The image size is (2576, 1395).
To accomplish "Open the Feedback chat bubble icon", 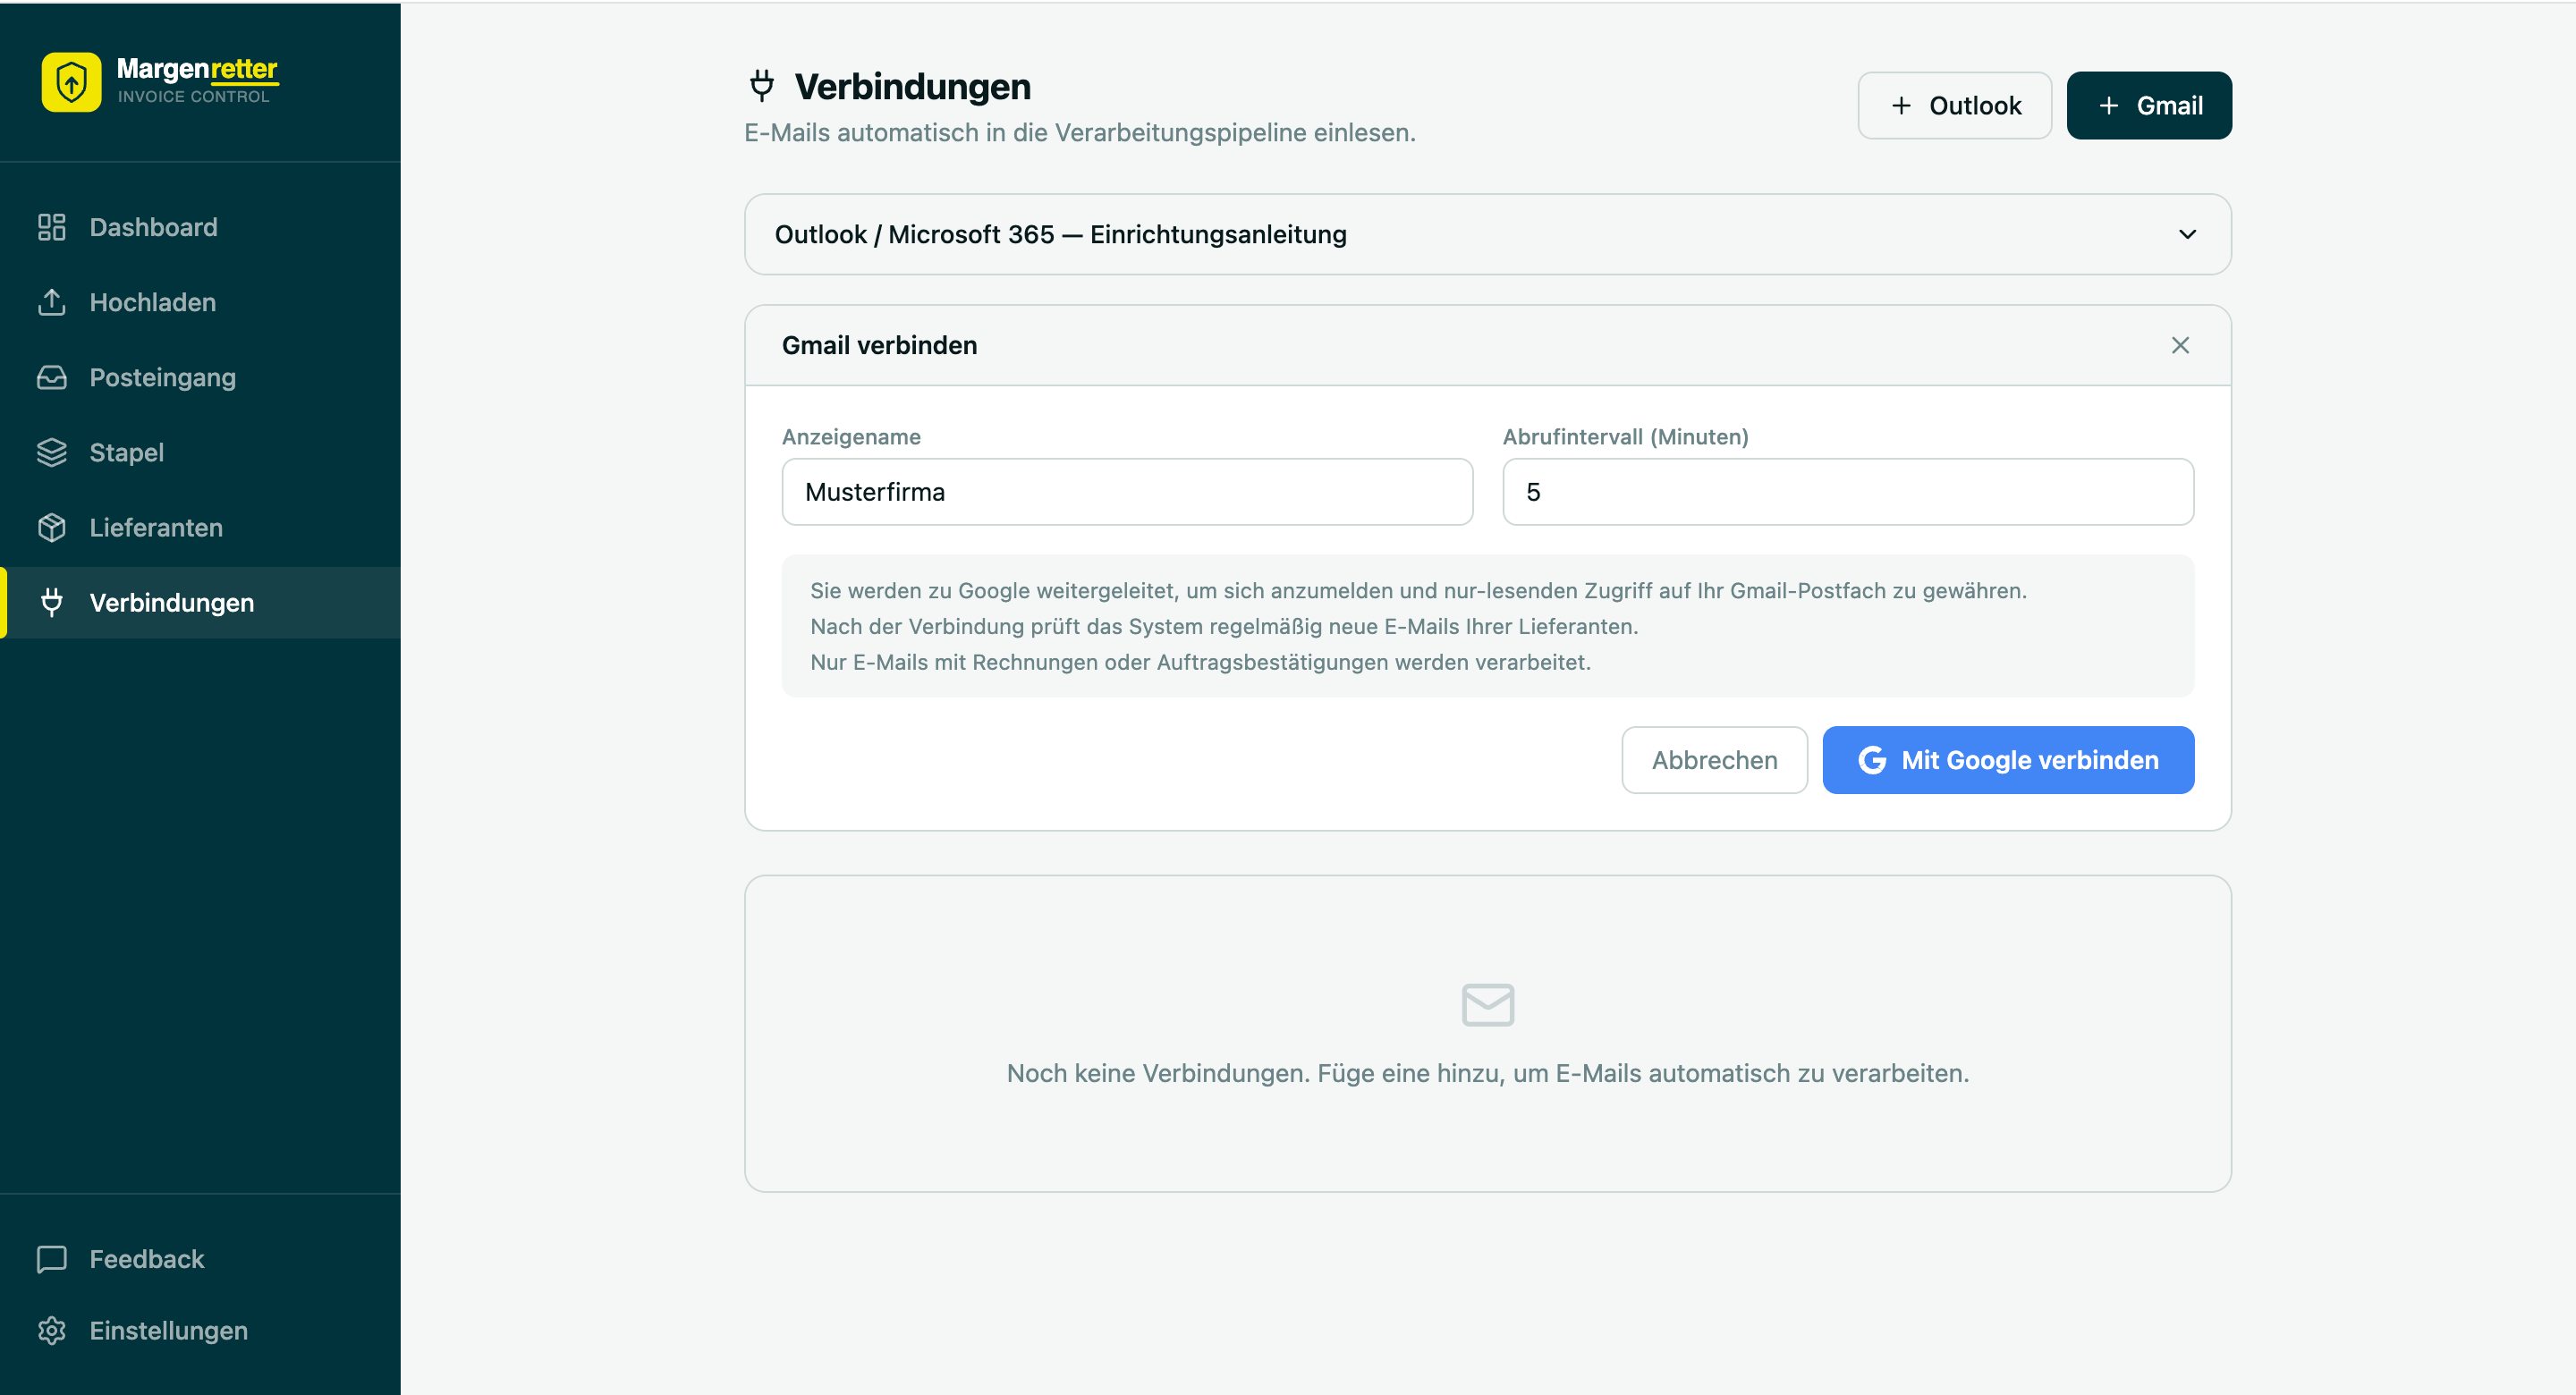I will point(53,1258).
